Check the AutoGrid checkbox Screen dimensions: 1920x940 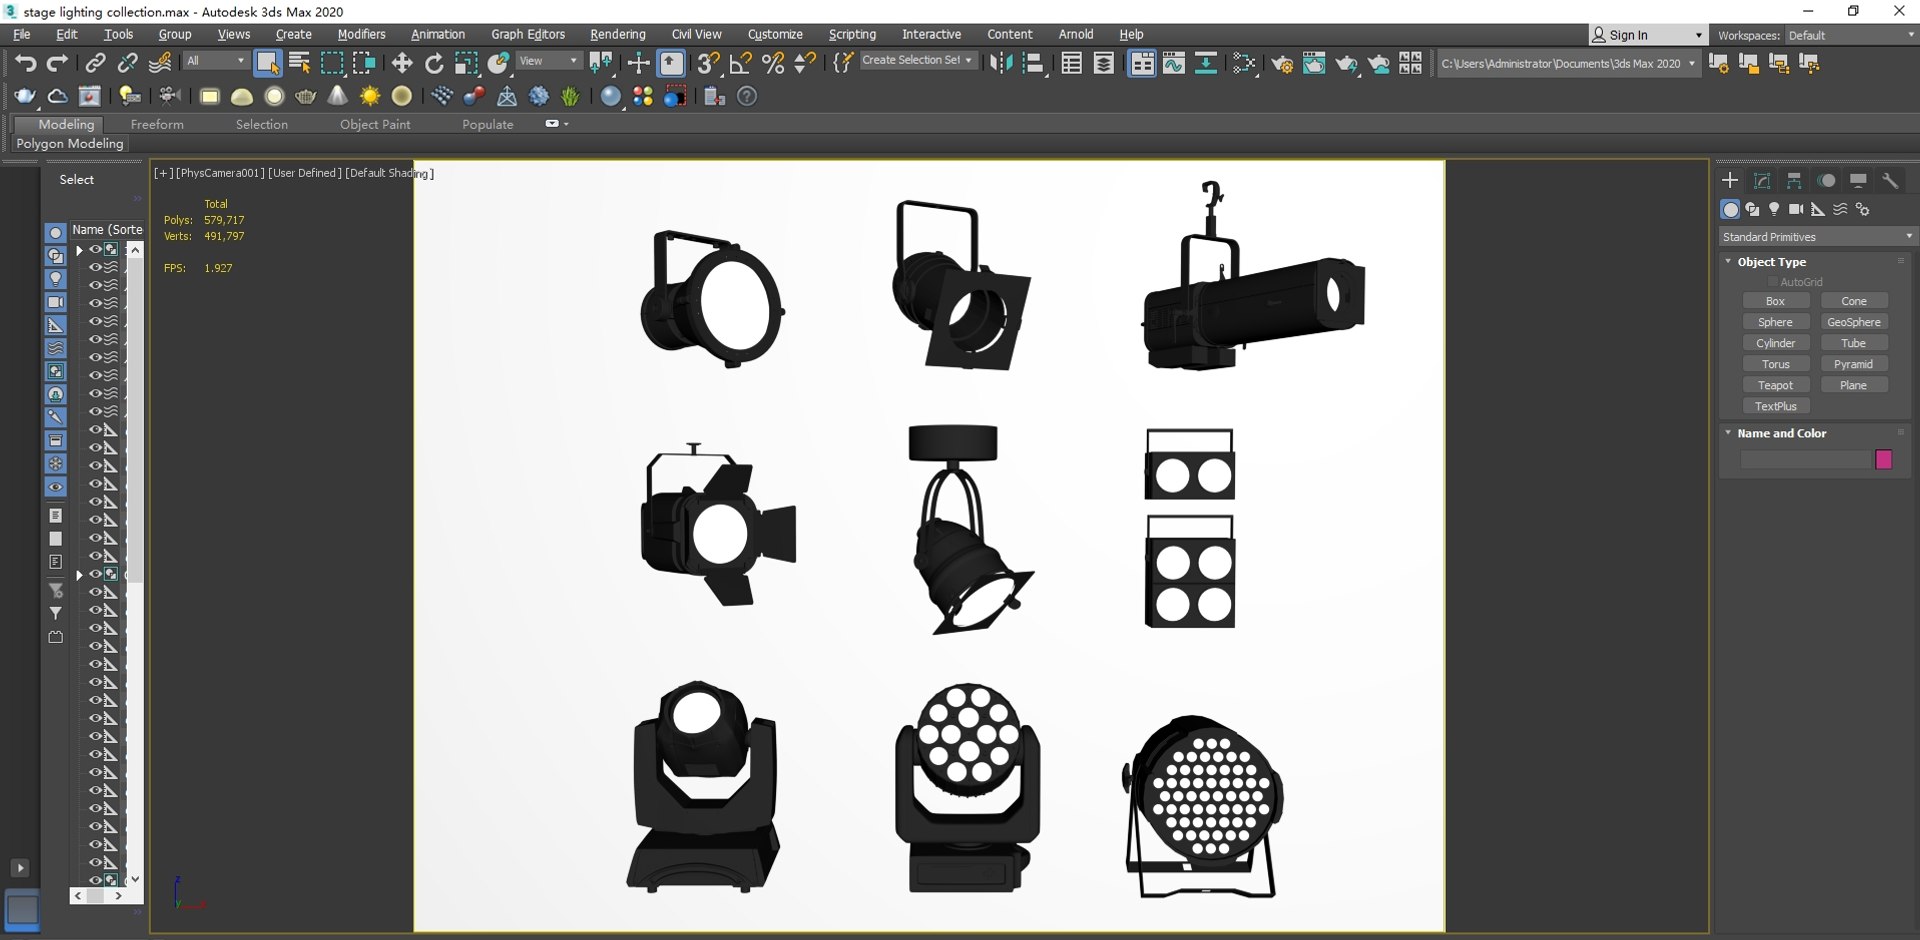1773,282
